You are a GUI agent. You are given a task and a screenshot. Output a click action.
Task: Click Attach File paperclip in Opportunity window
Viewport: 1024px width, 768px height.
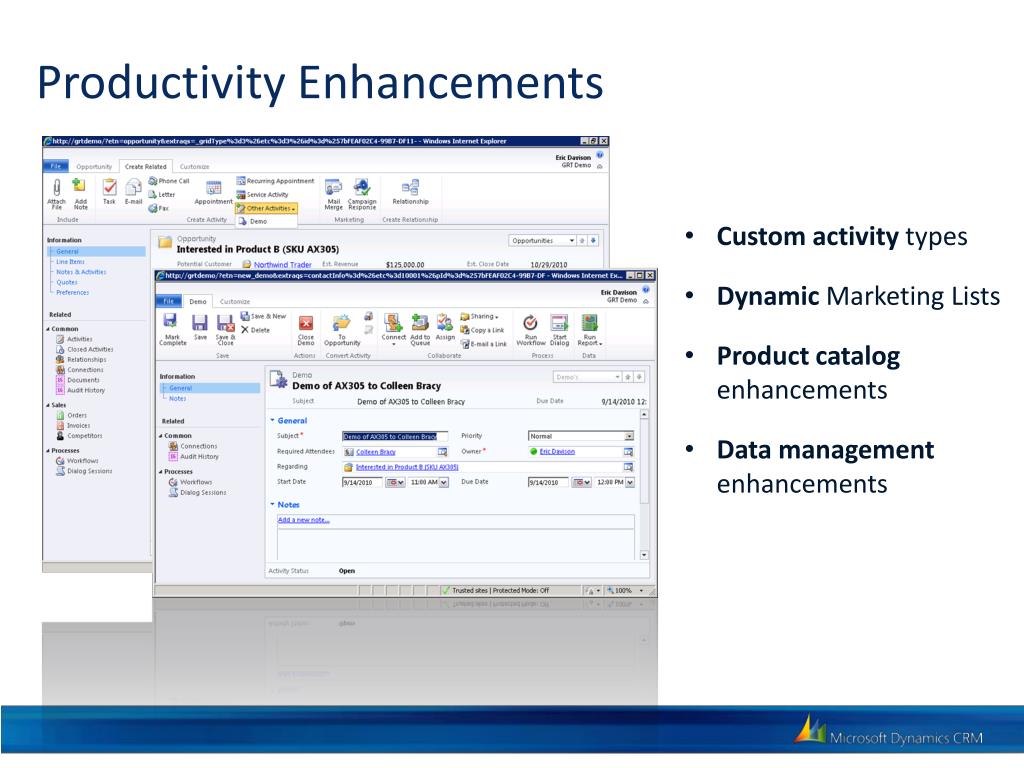[x=57, y=194]
